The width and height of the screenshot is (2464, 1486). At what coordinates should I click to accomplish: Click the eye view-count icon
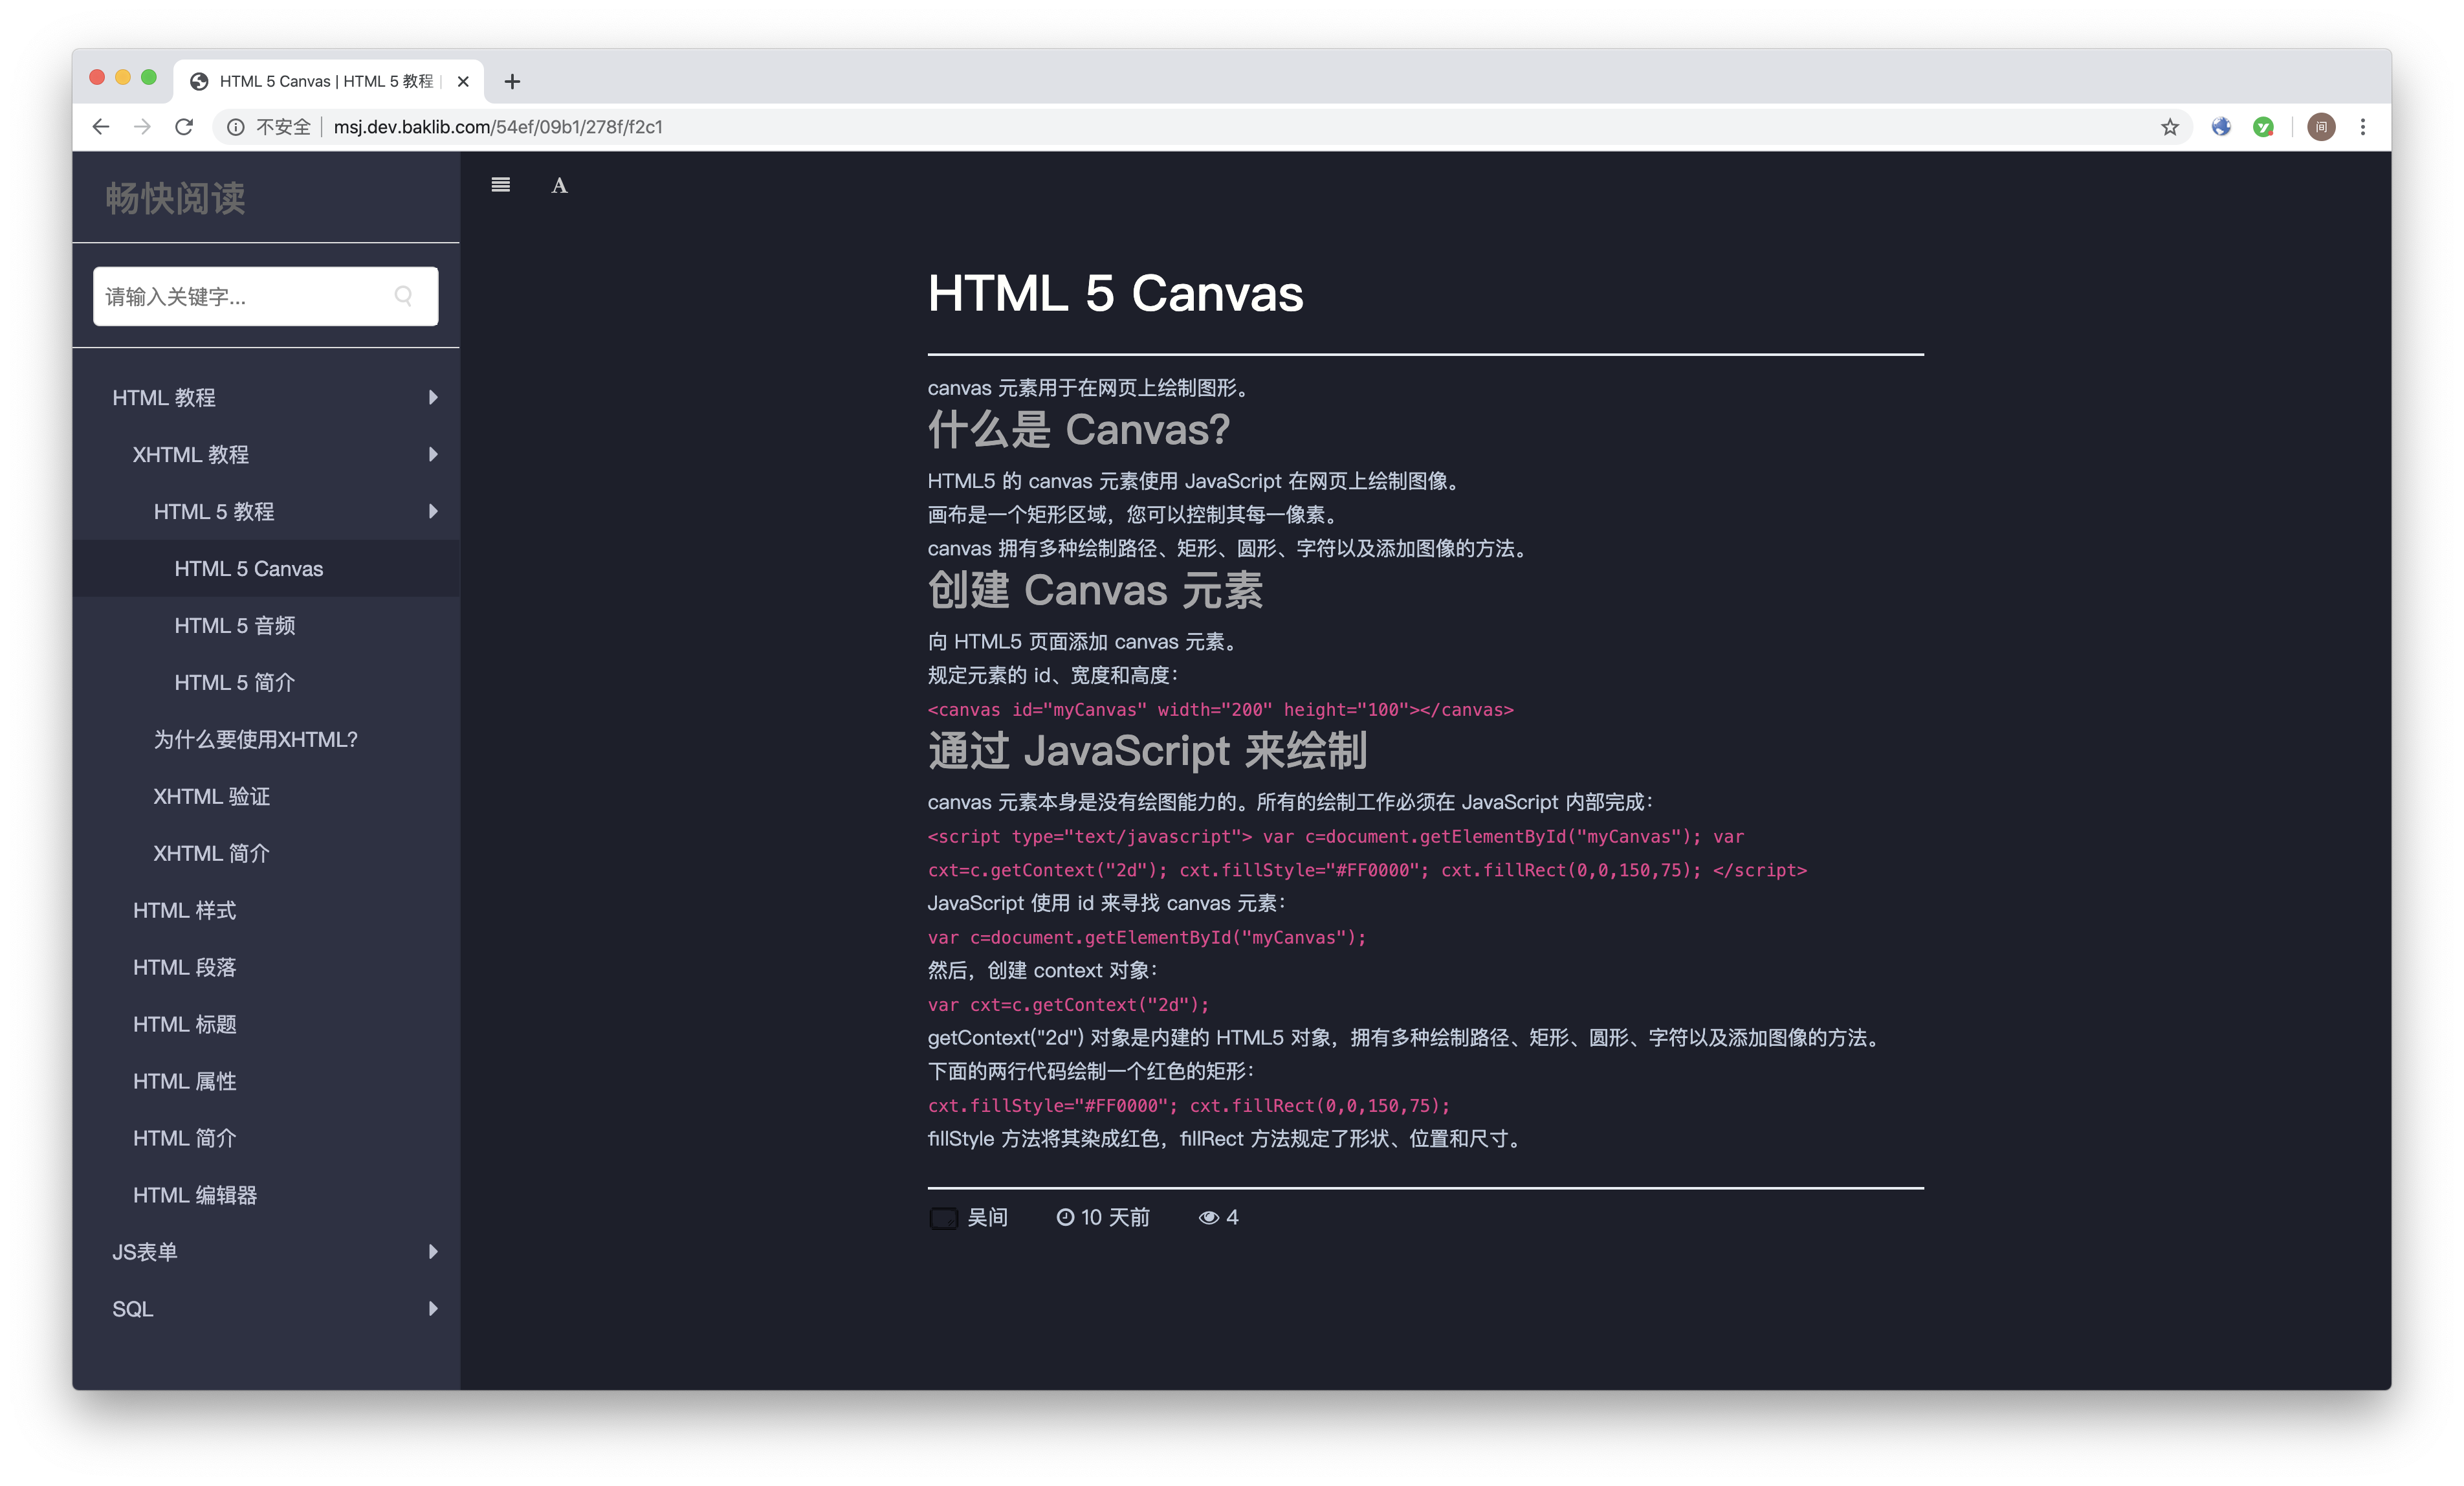[x=1208, y=1218]
